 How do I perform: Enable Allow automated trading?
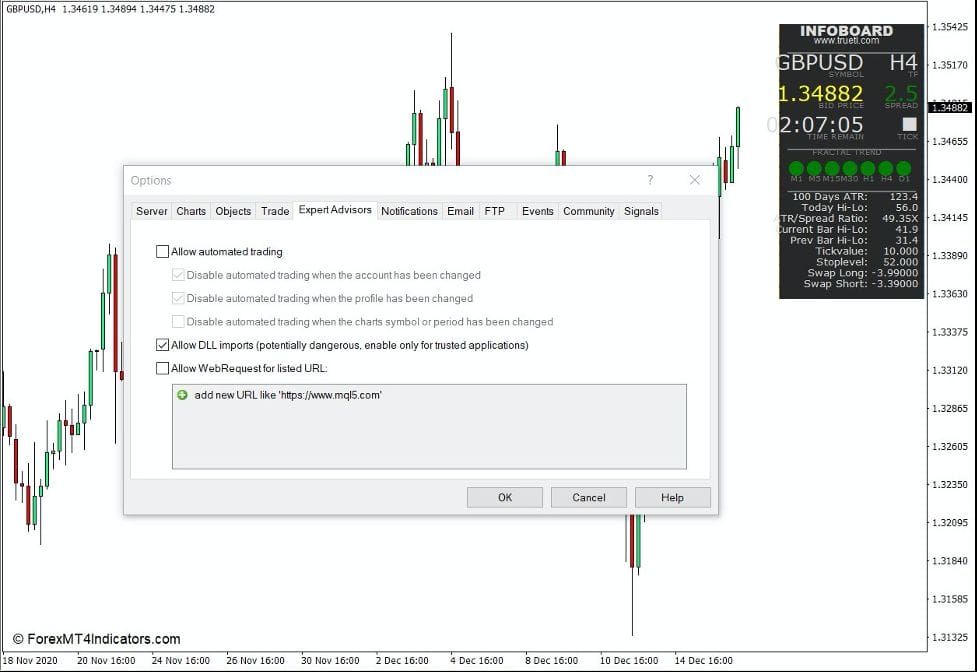pos(162,251)
